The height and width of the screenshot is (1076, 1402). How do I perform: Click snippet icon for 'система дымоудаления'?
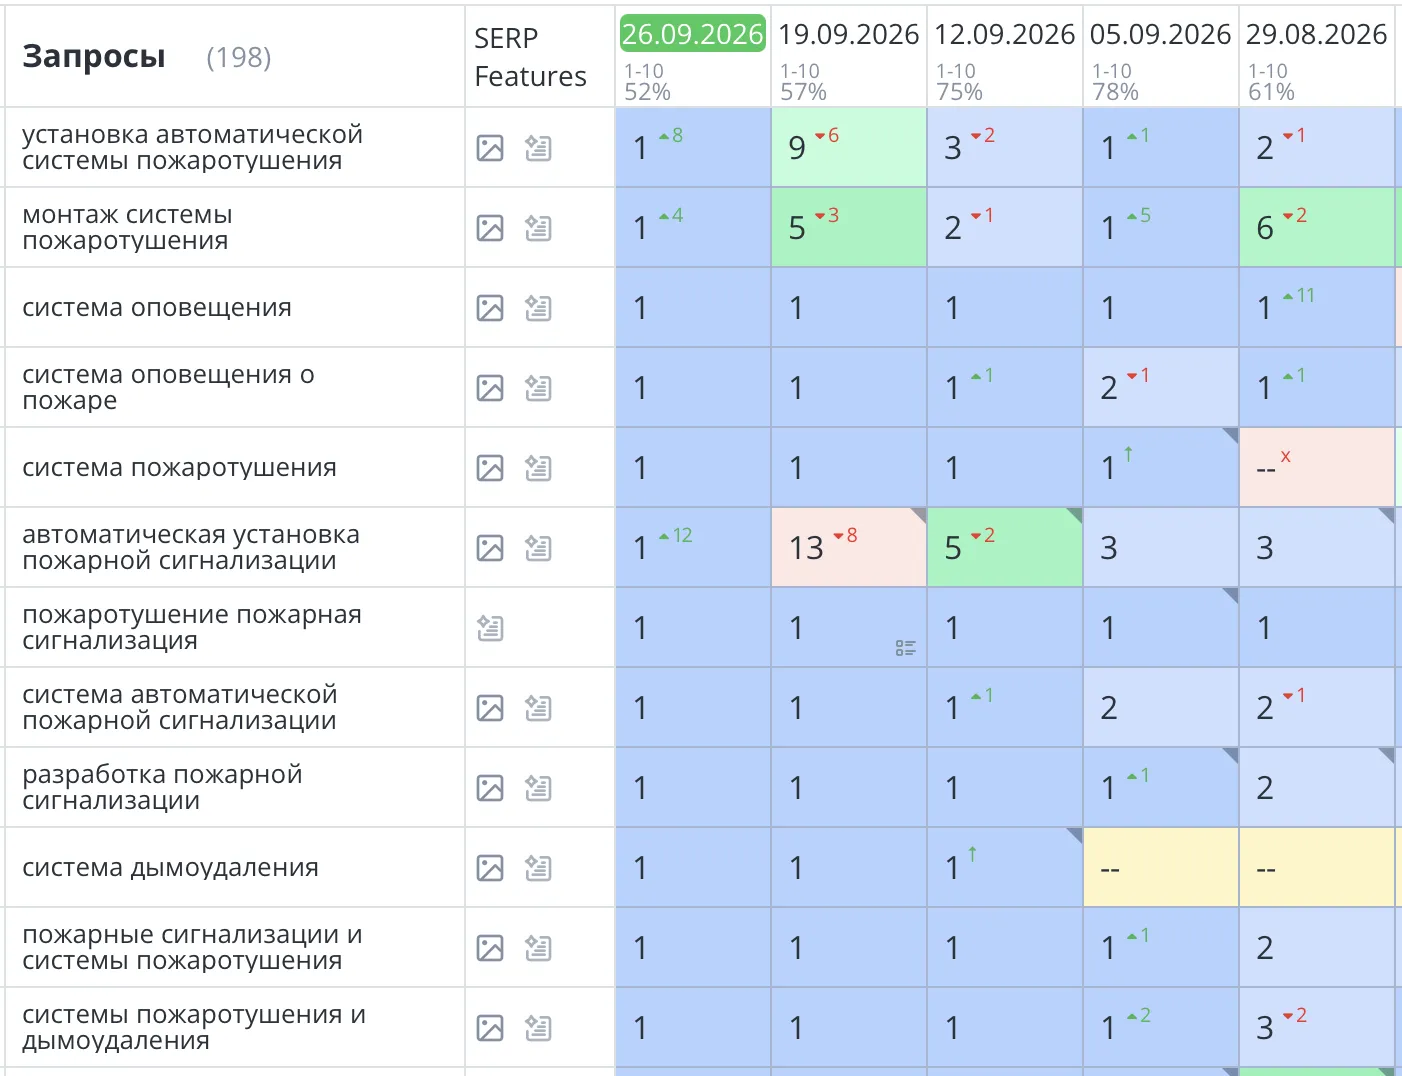538,868
